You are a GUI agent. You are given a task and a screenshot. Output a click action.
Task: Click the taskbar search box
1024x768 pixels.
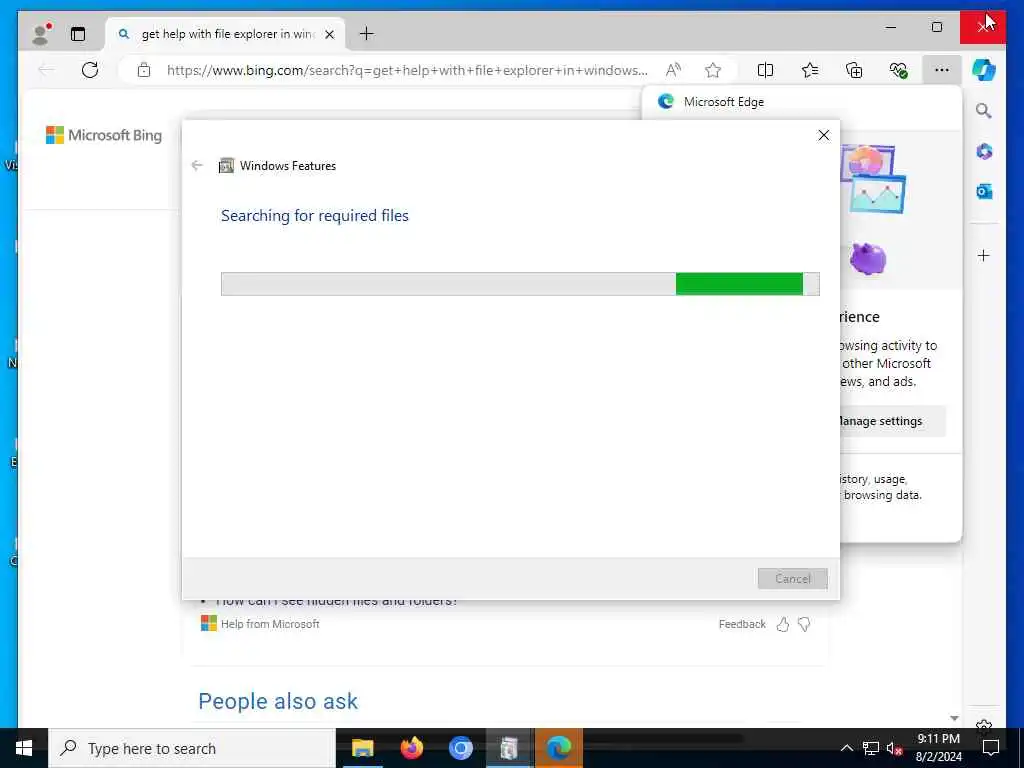click(x=192, y=748)
